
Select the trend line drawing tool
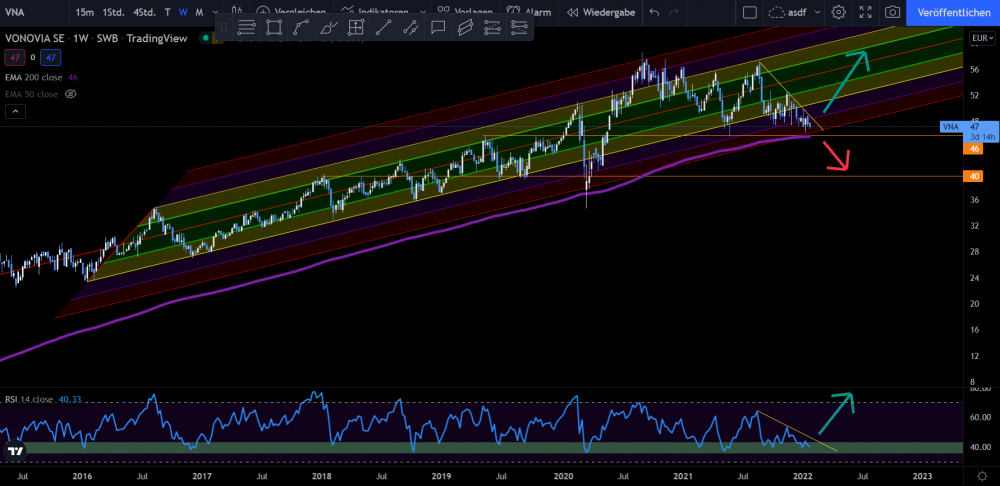tap(383, 27)
